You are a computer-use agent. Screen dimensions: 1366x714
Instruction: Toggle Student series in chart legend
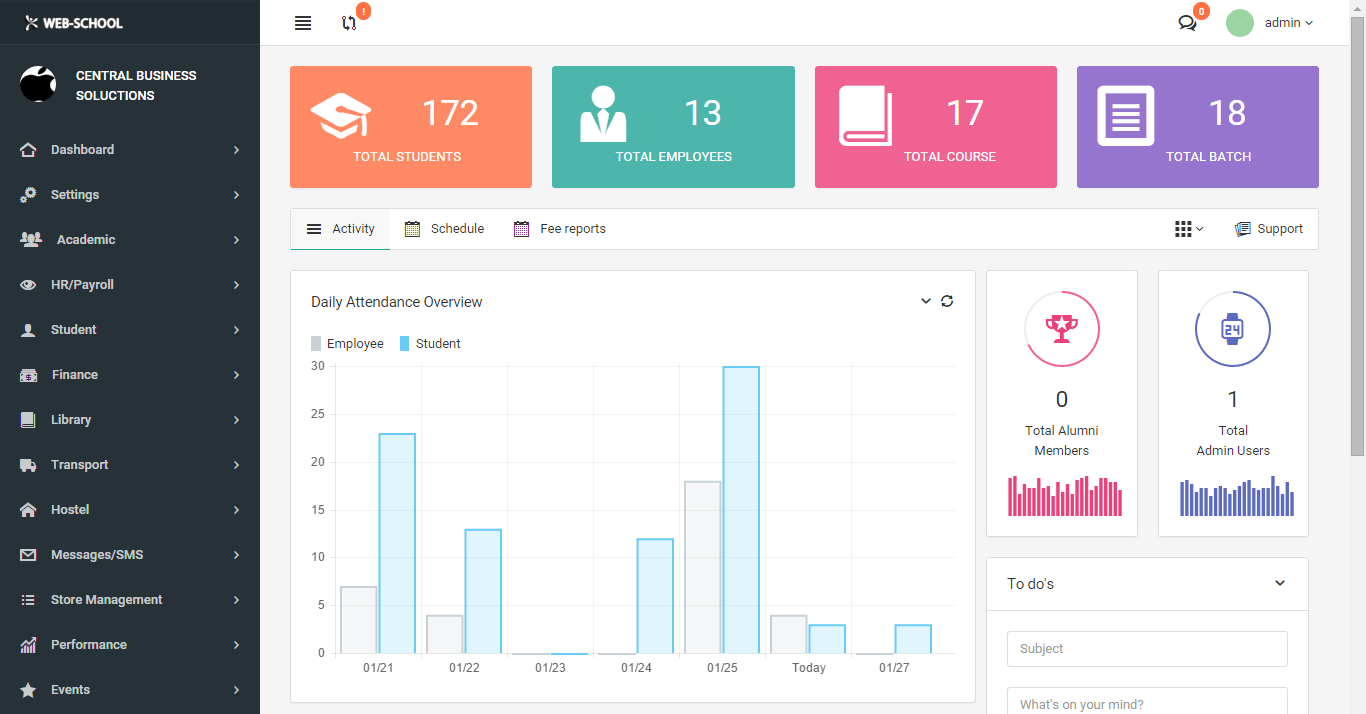point(430,344)
